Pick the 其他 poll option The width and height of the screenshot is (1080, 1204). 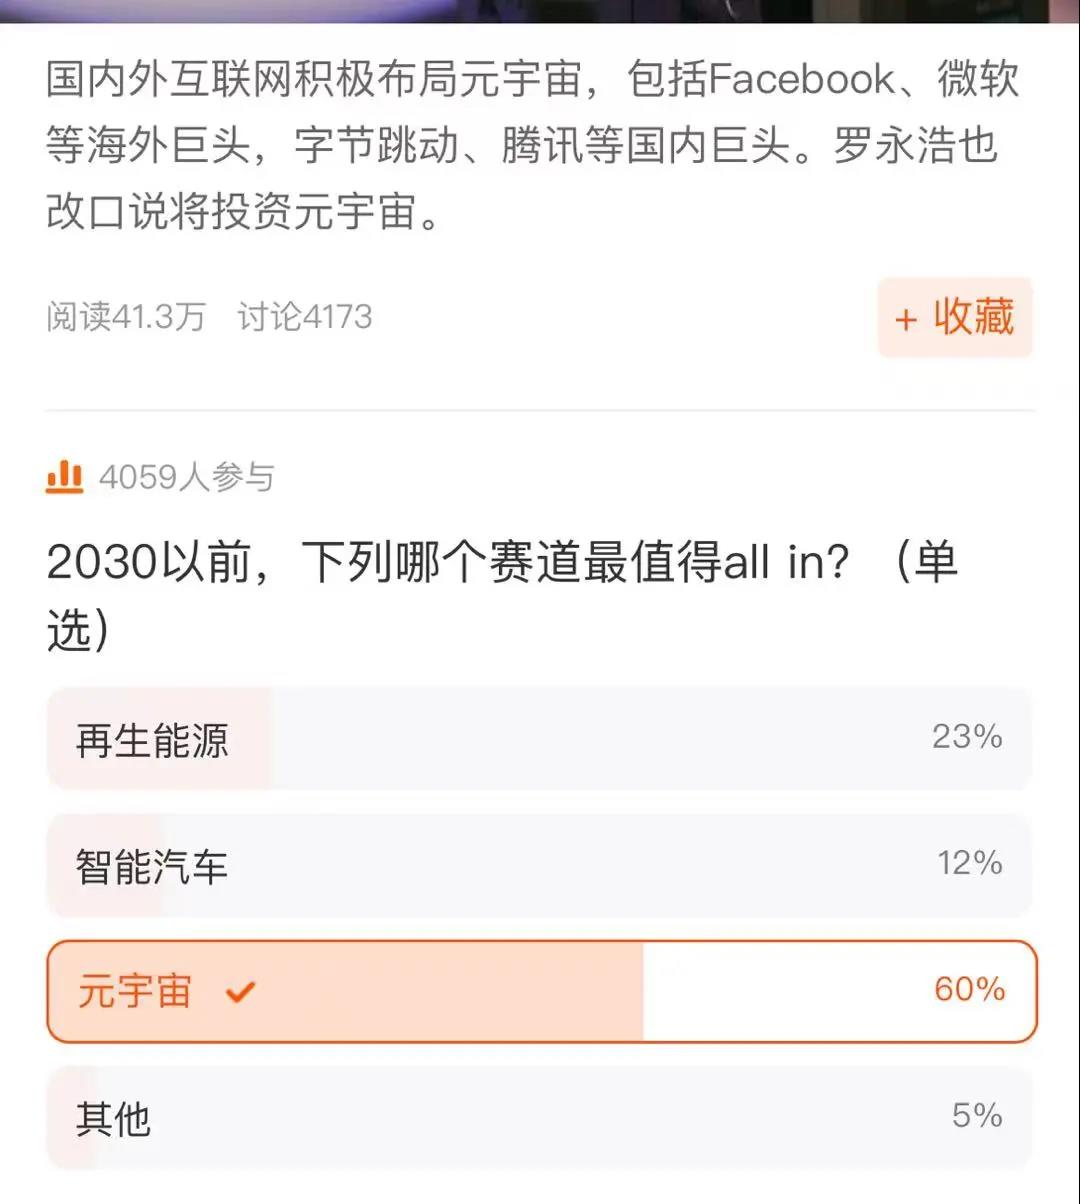coord(114,1118)
